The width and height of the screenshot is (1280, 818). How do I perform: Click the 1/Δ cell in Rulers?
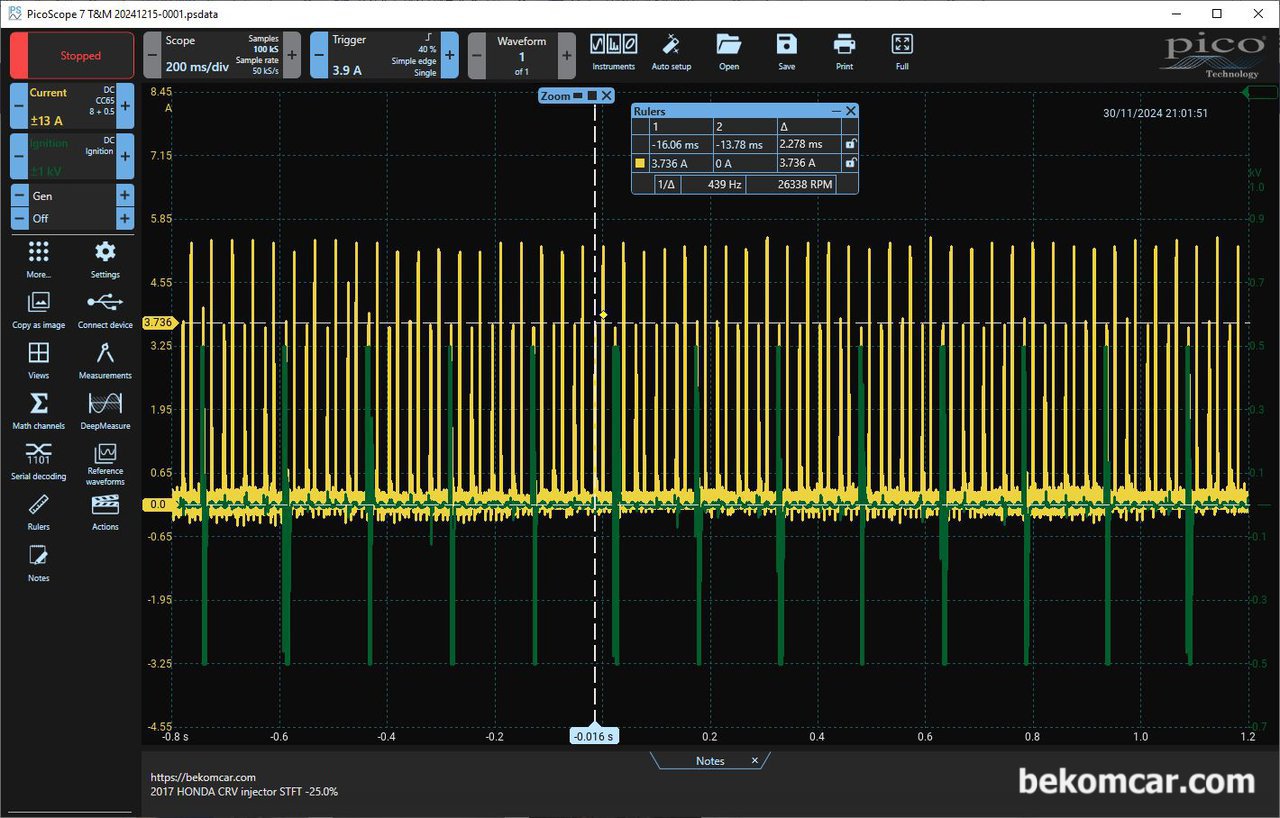666,184
